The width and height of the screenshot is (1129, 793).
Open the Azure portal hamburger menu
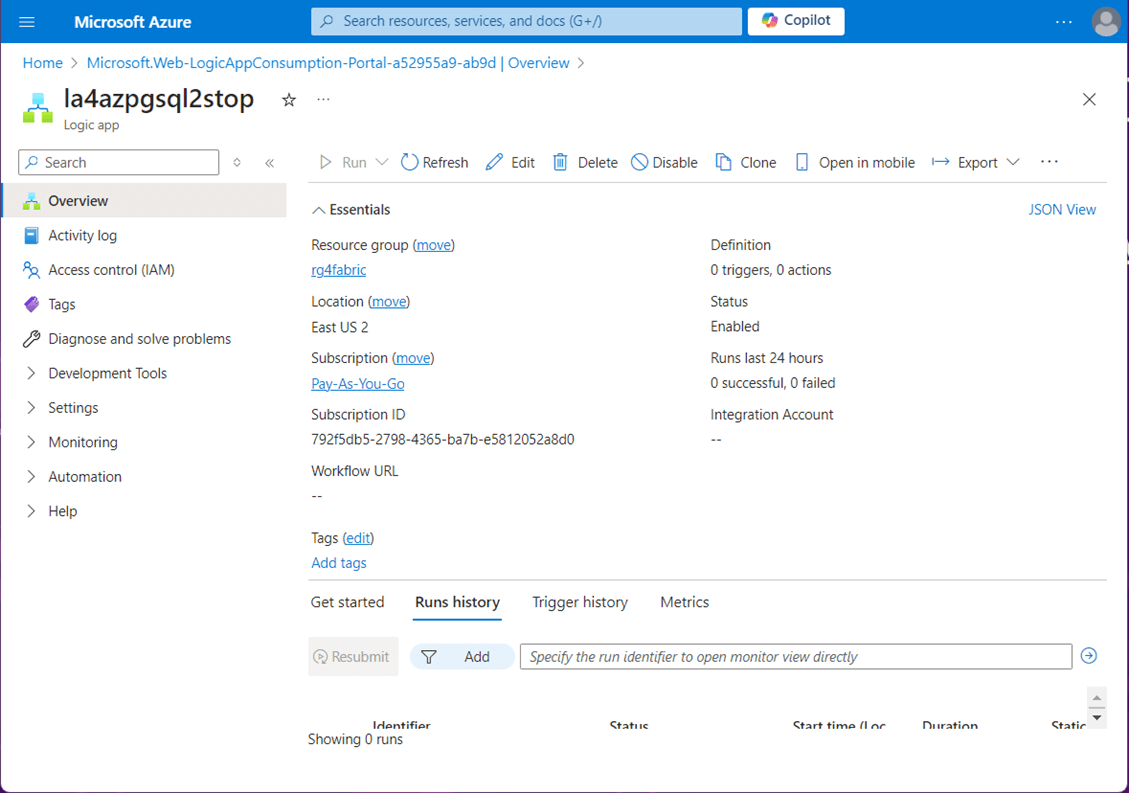27,22
